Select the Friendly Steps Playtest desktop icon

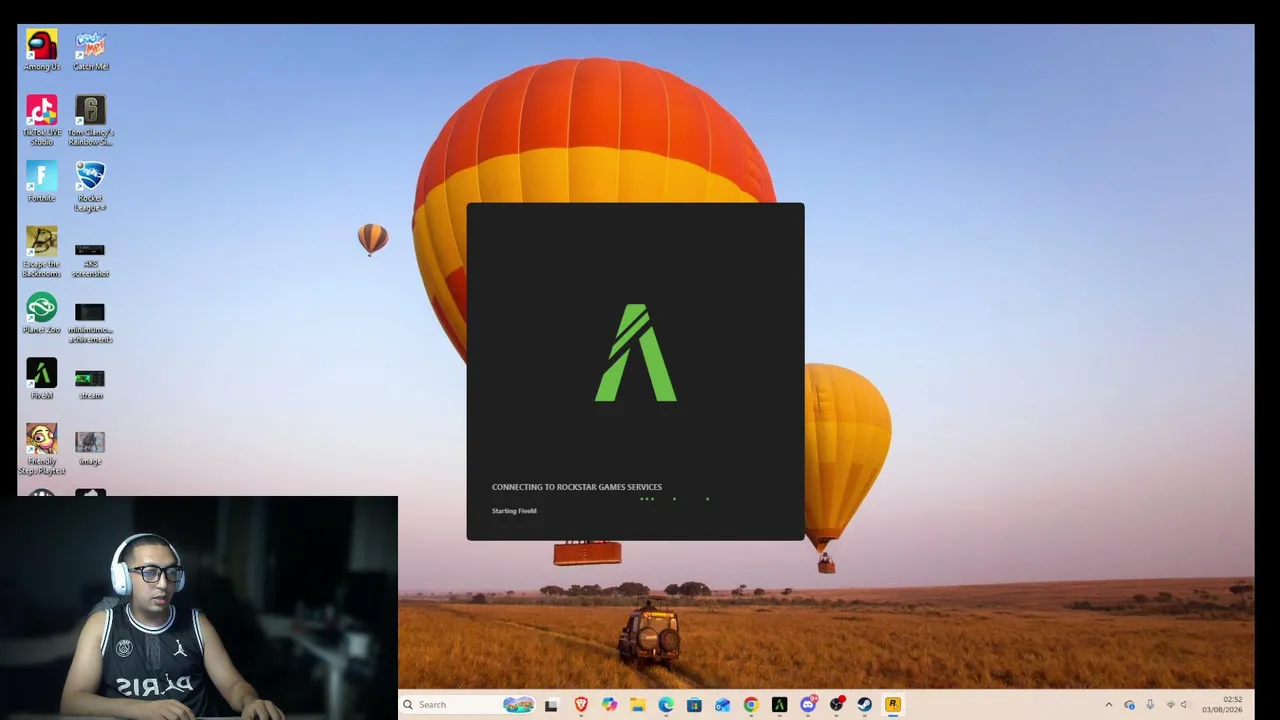coord(41,450)
